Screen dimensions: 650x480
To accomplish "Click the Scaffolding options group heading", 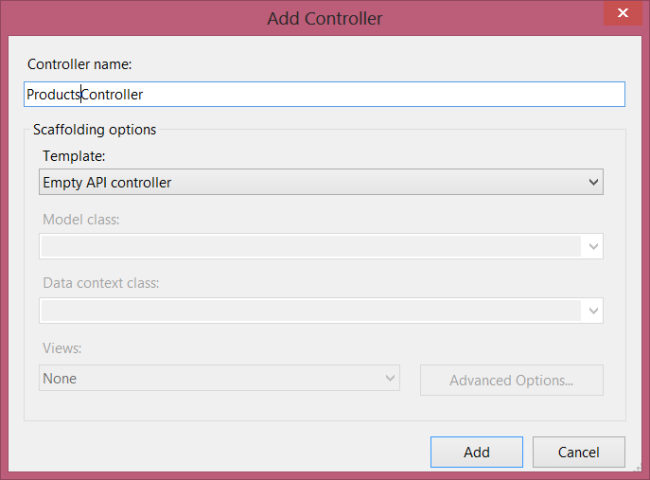I will (x=94, y=129).
